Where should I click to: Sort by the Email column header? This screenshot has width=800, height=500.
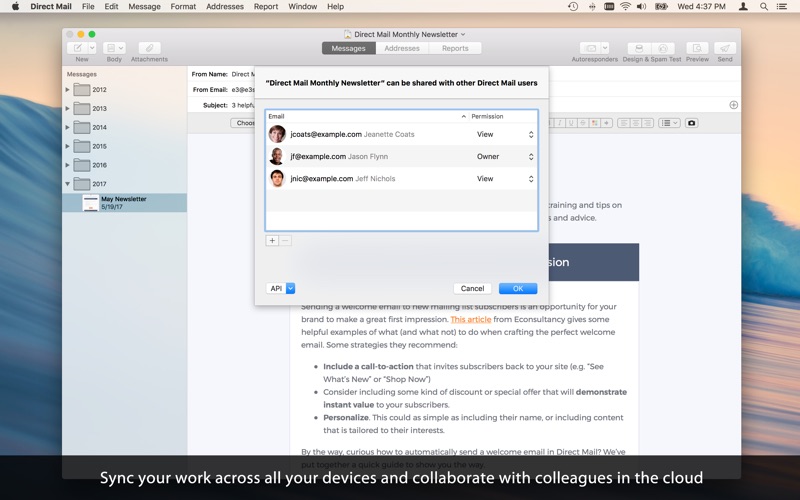[x=367, y=116]
